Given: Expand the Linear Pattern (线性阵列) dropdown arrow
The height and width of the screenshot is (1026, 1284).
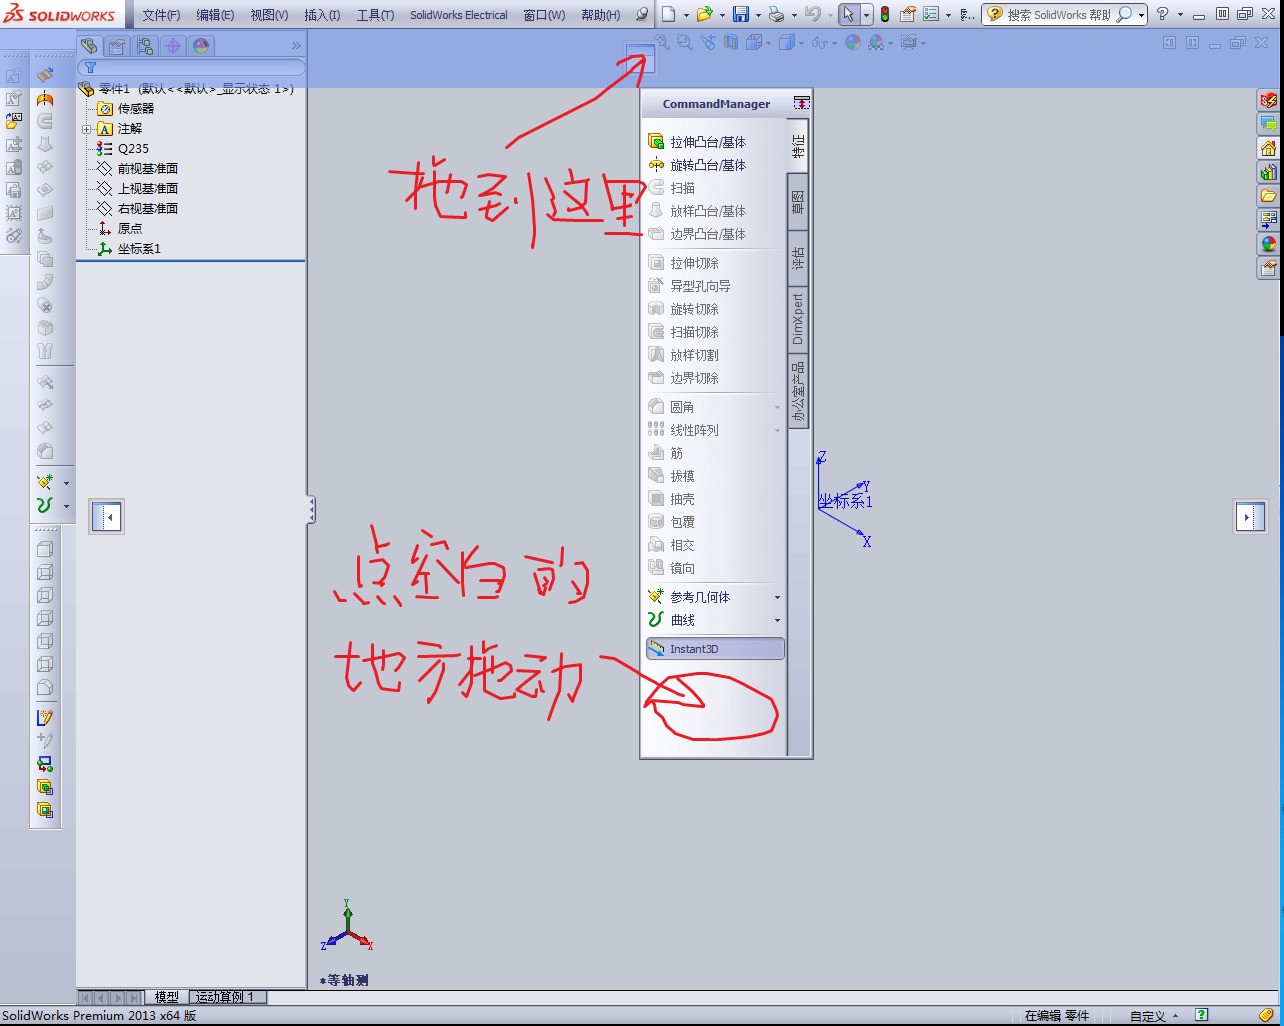Looking at the screenshot, I should [777, 430].
